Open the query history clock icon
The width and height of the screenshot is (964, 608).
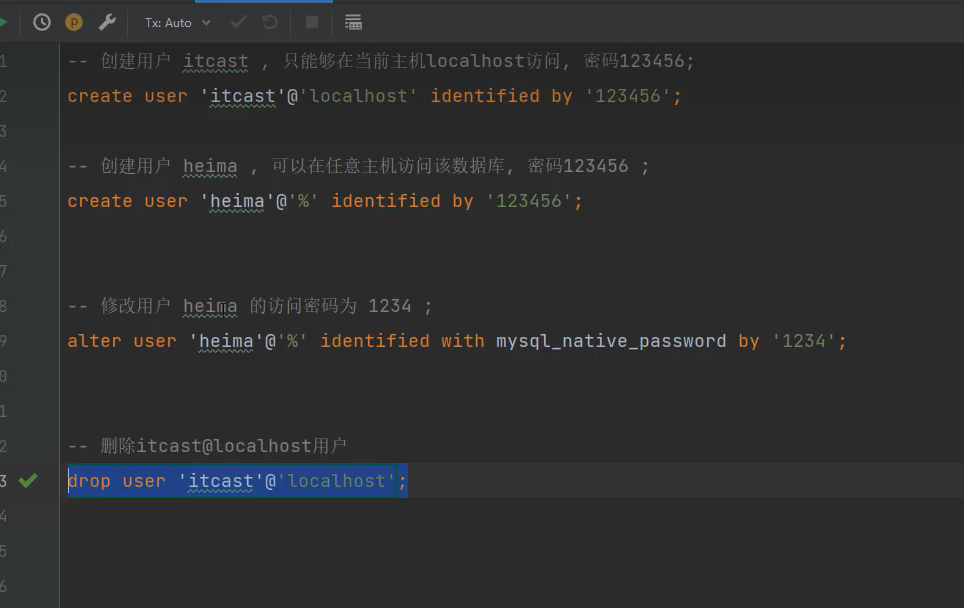click(x=42, y=23)
